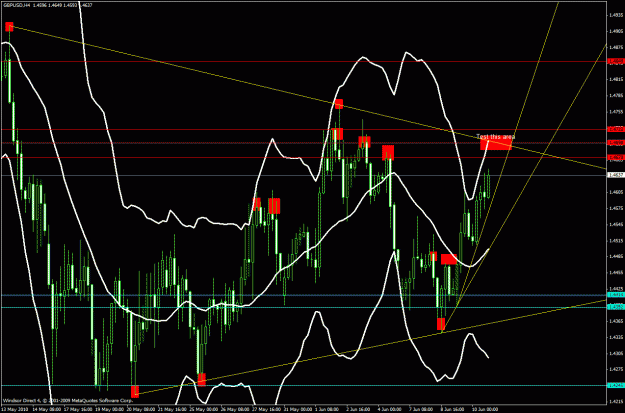Click the '25 May 00:00' time axis label
The width and height of the screenshot is (625, 413).
(x=202, y=409)
